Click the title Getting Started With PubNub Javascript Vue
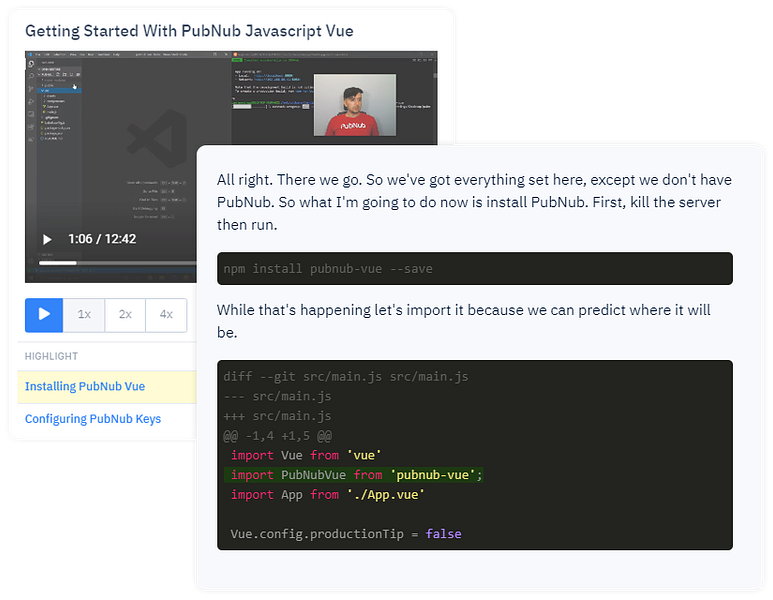 189,31
